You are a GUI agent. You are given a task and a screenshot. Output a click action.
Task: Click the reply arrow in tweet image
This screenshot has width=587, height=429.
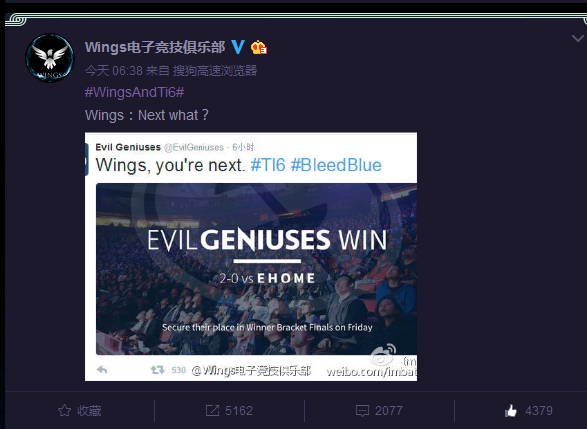[x=102, y=370]
